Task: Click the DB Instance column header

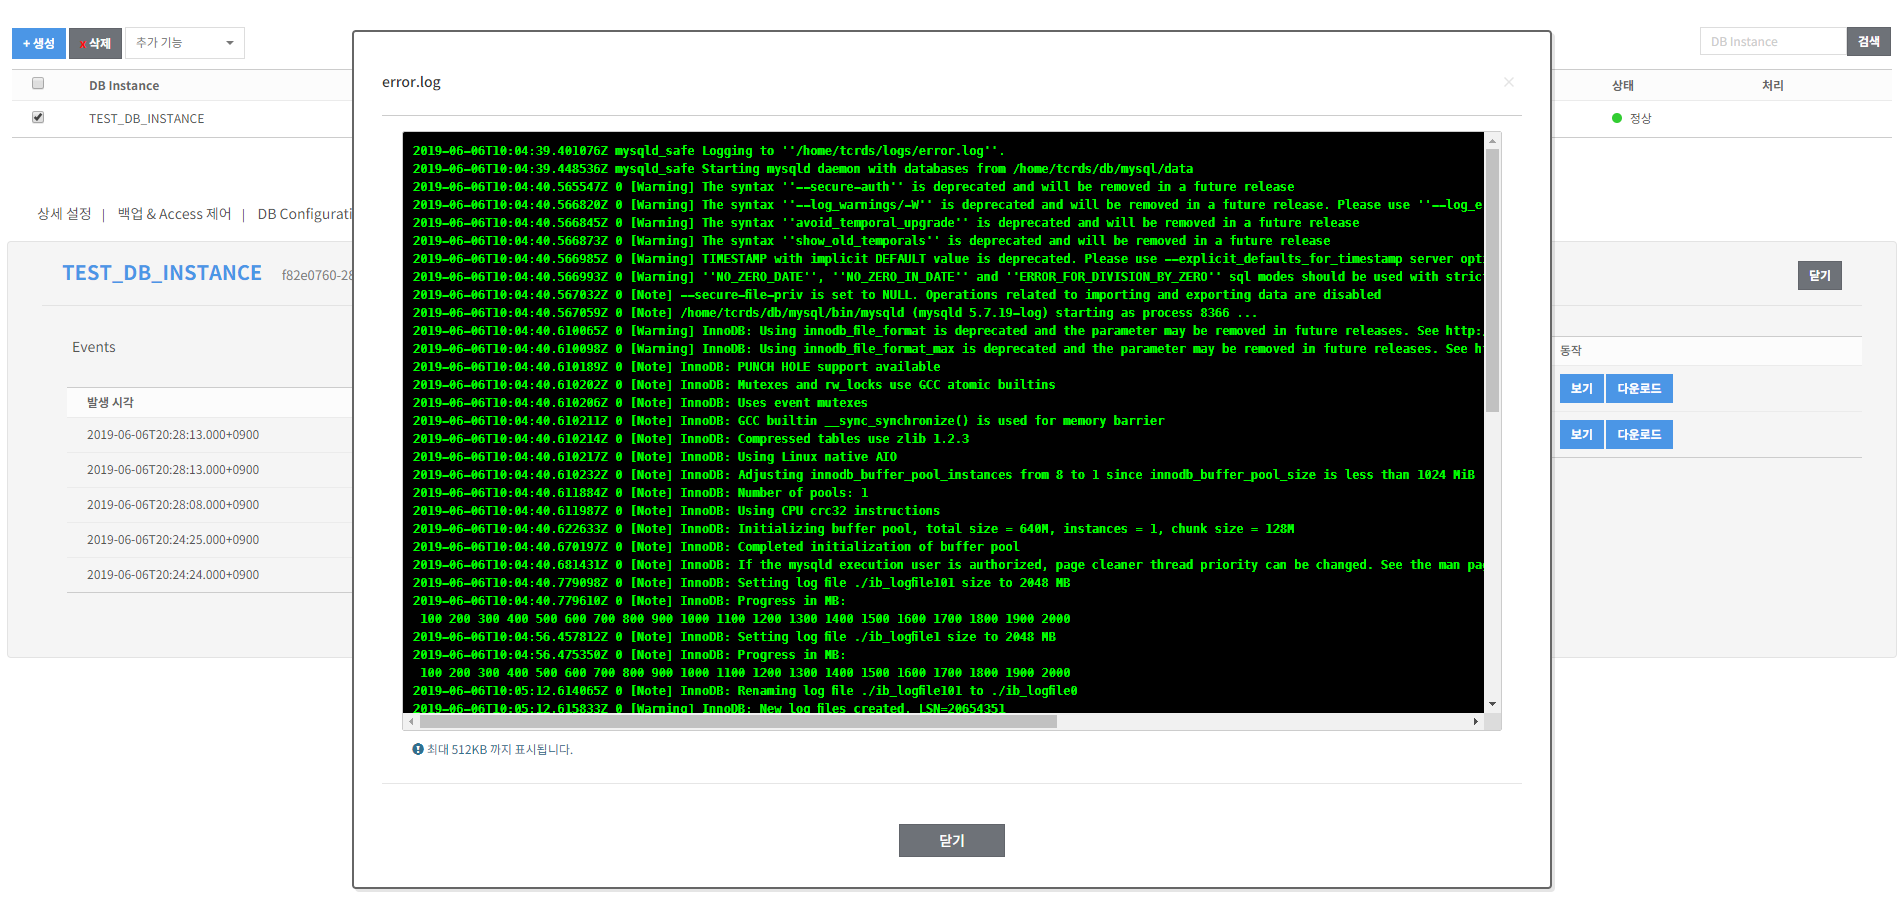Action: pos(124,85)
